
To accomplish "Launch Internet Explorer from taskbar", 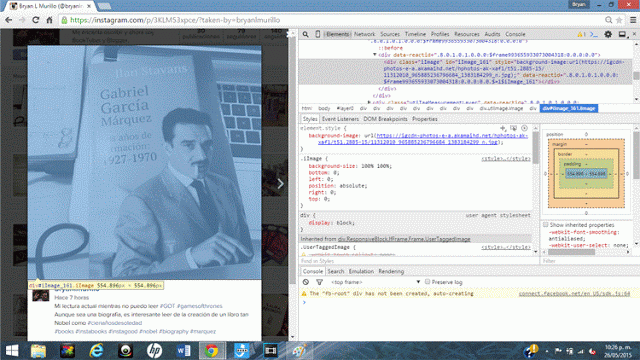I will pyautogui.click(x=97, y=351).
